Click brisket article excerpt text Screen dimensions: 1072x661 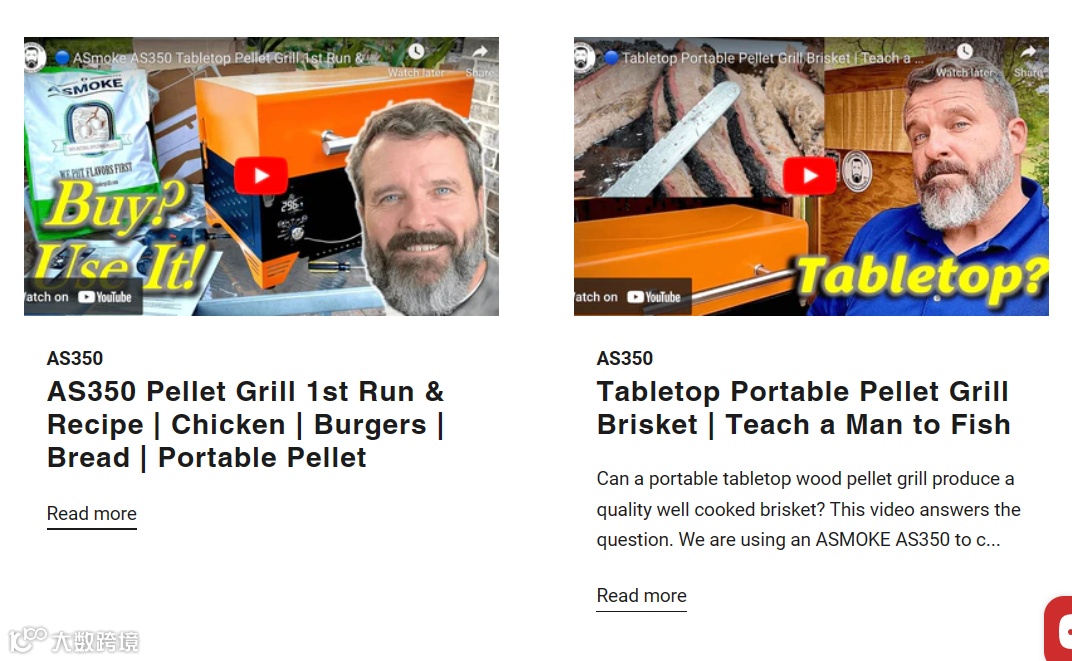(808, 509)
